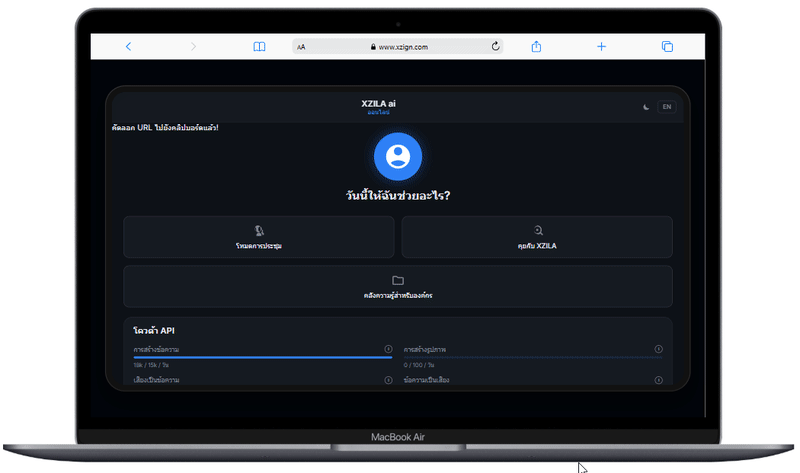Click the info icon for speech-to-text quota (เสียงเป็นข้อความ)
800x473 pixels.
coord(388,380)
